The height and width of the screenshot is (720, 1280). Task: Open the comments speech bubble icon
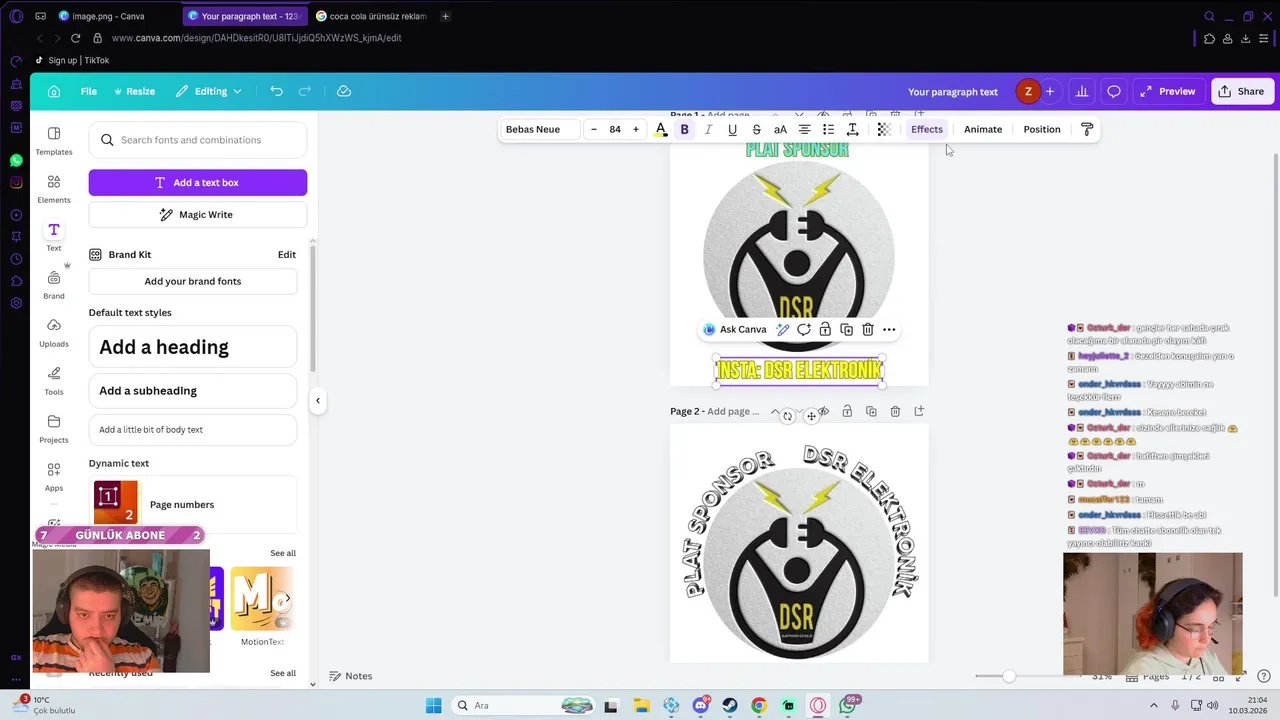(1114, 91)
